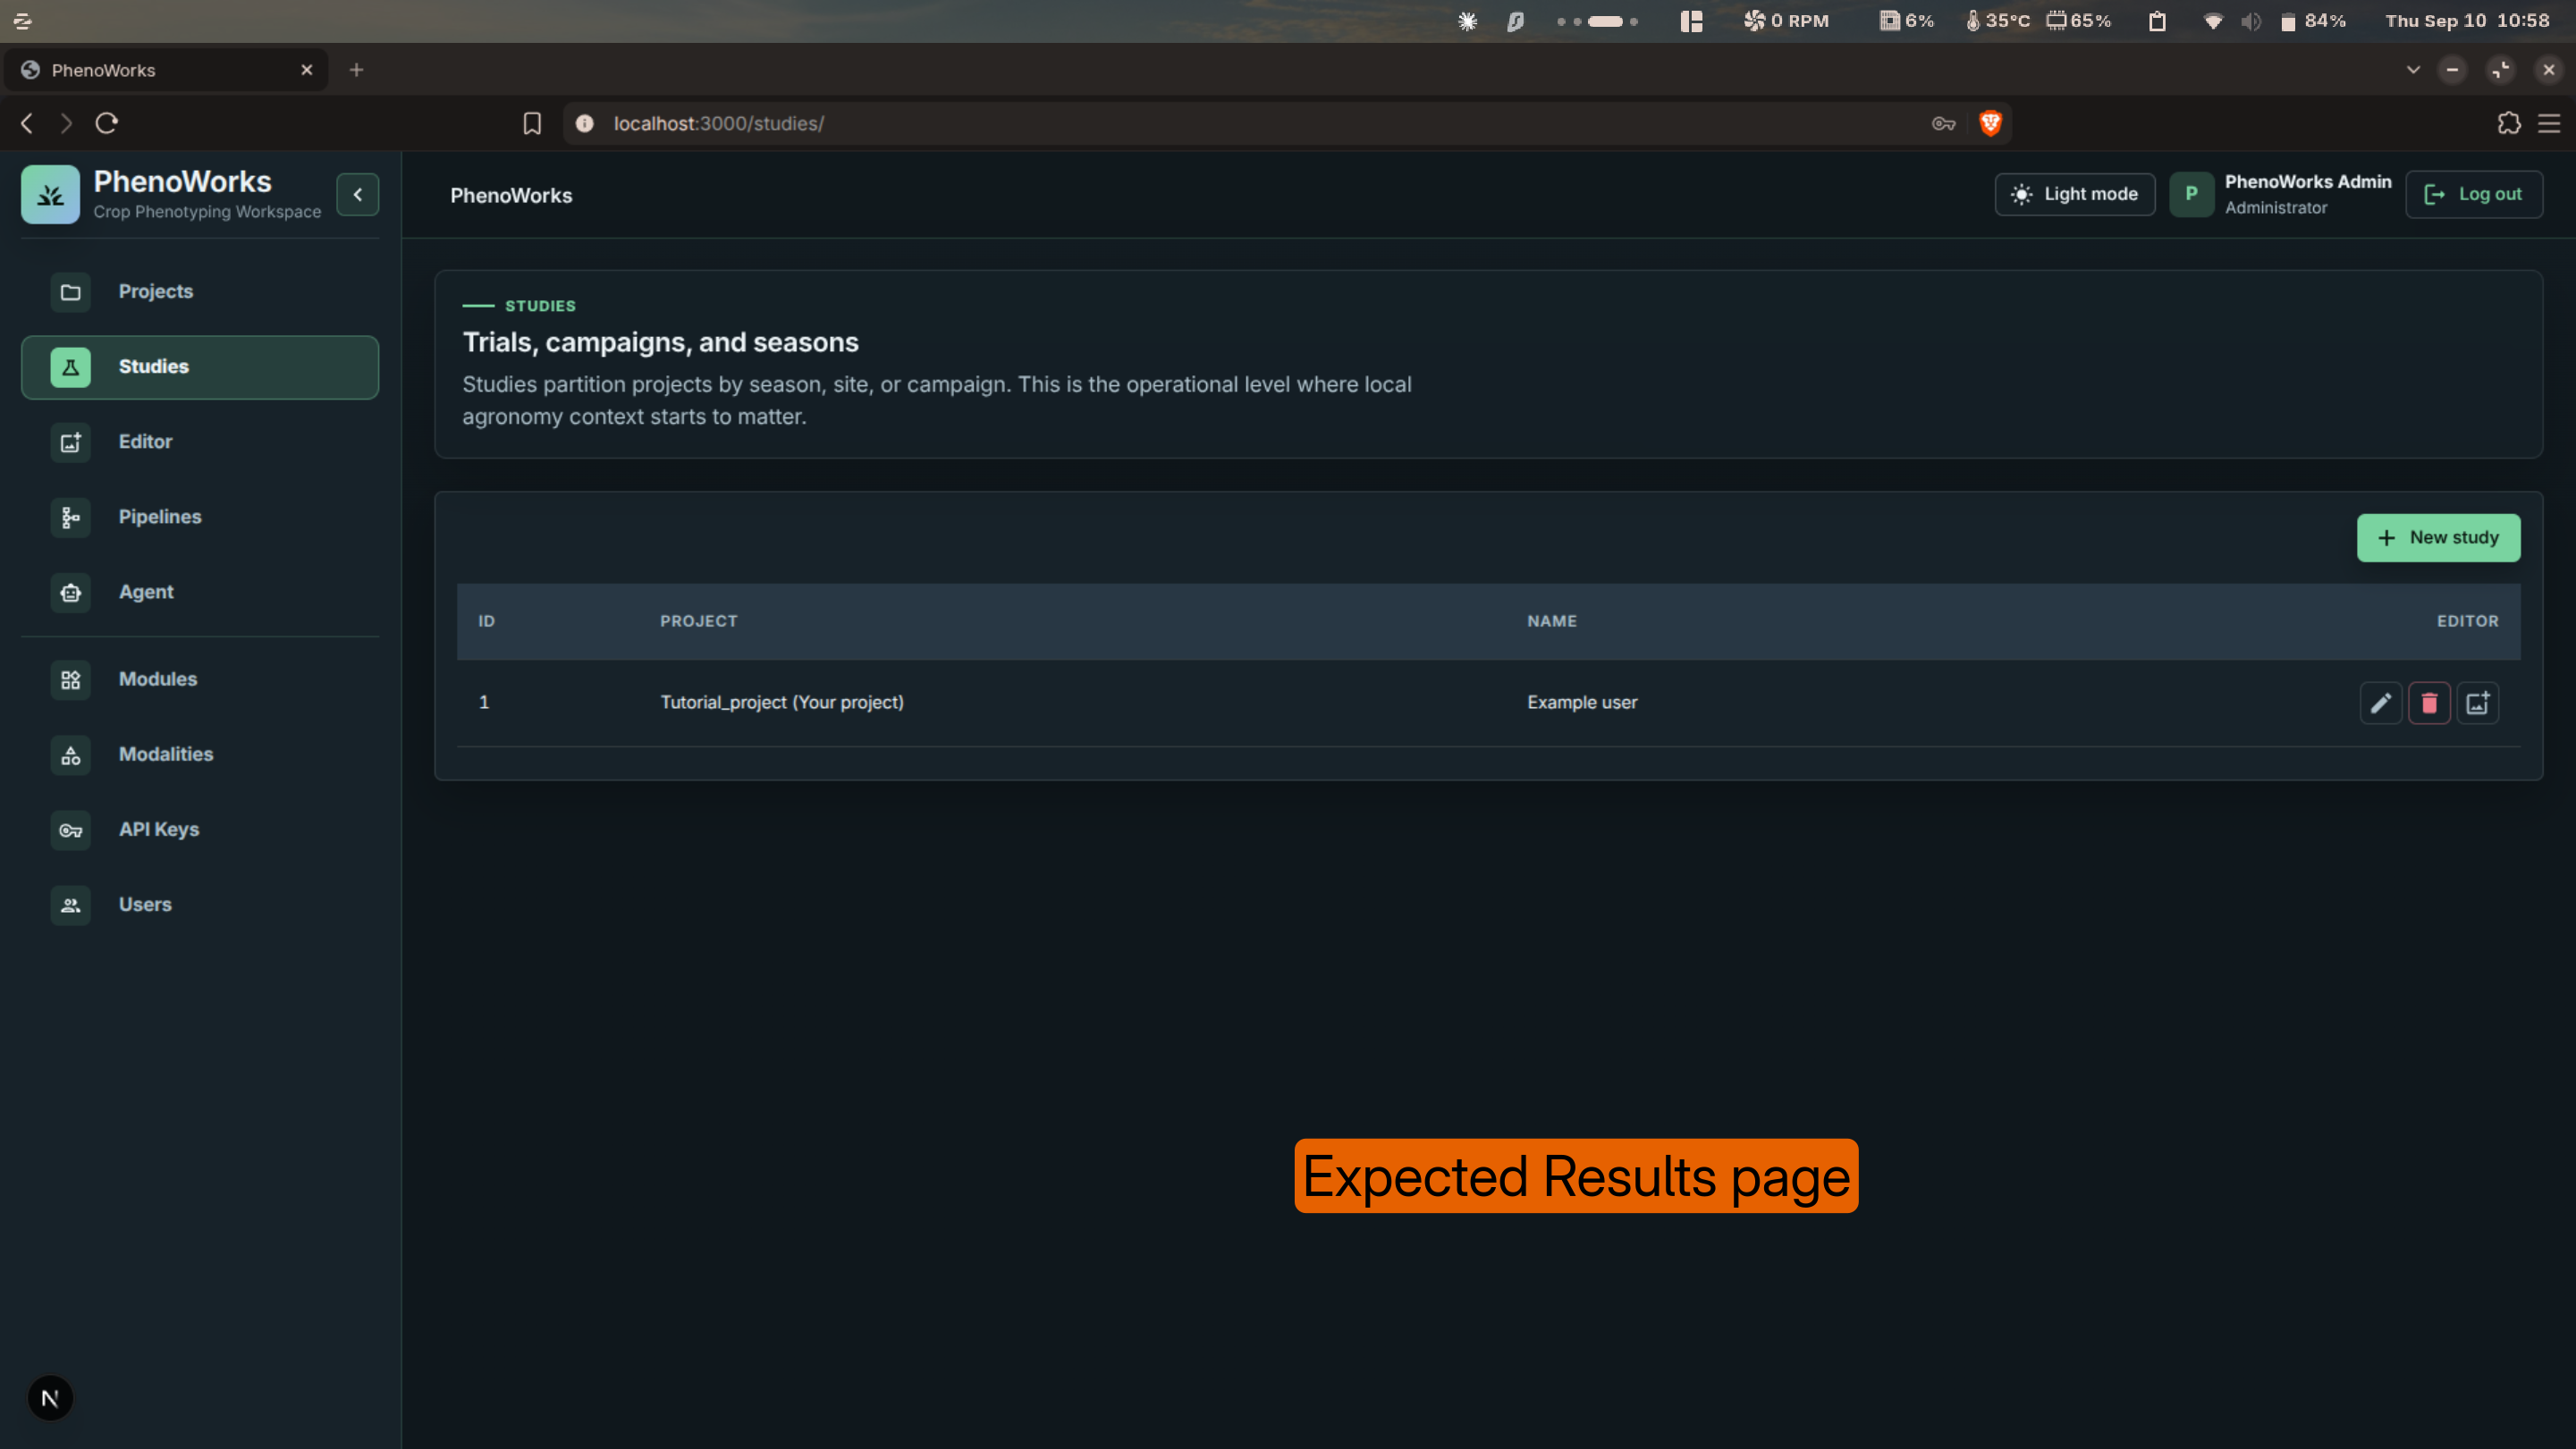Reload the page in the browser
The height and width of the screenshot is (1449, 2576).
click(107, 123)
